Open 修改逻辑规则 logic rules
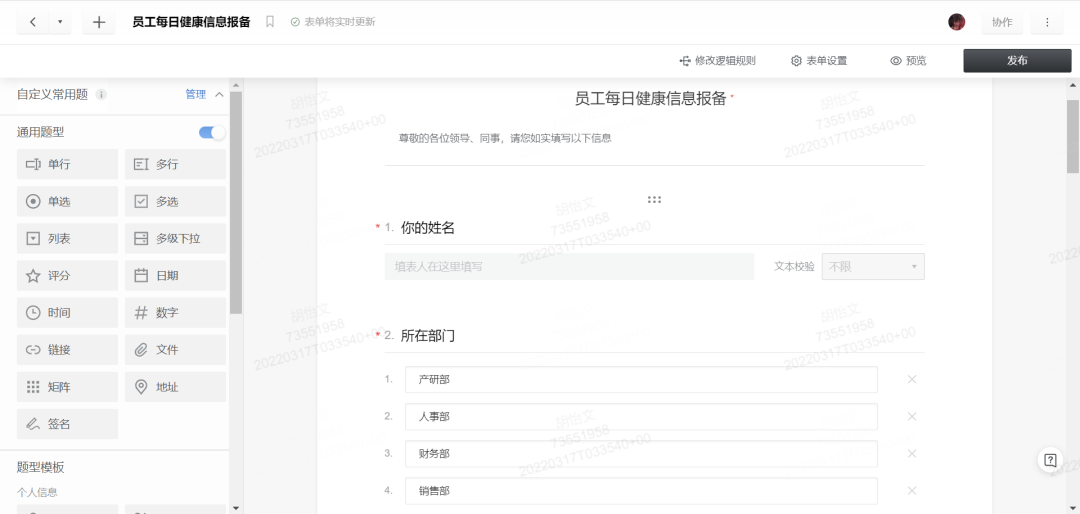 tap(717, 61)
